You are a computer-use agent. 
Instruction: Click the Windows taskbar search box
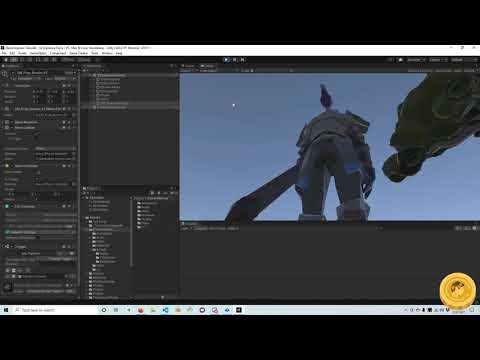[x=54, y=310]
